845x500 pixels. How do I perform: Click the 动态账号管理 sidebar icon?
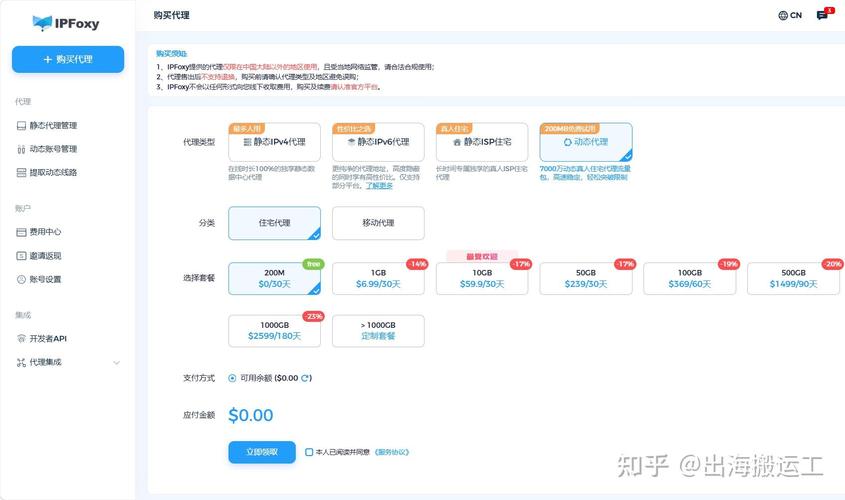[x=22, y=149]
